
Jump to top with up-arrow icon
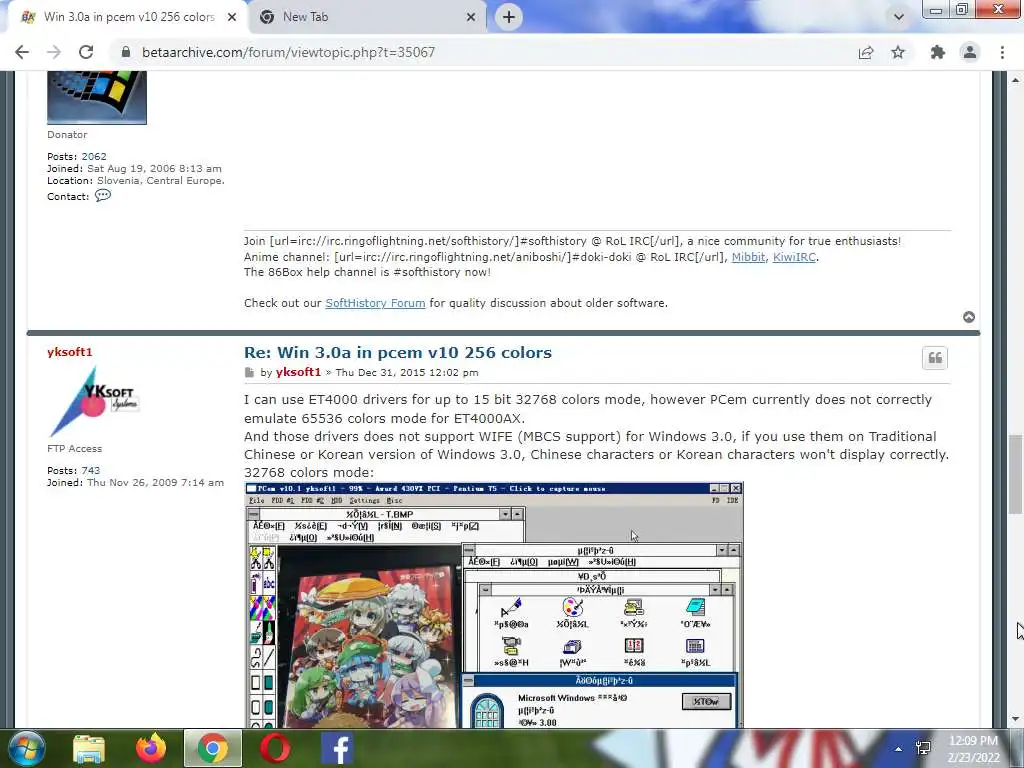(969, 317)
